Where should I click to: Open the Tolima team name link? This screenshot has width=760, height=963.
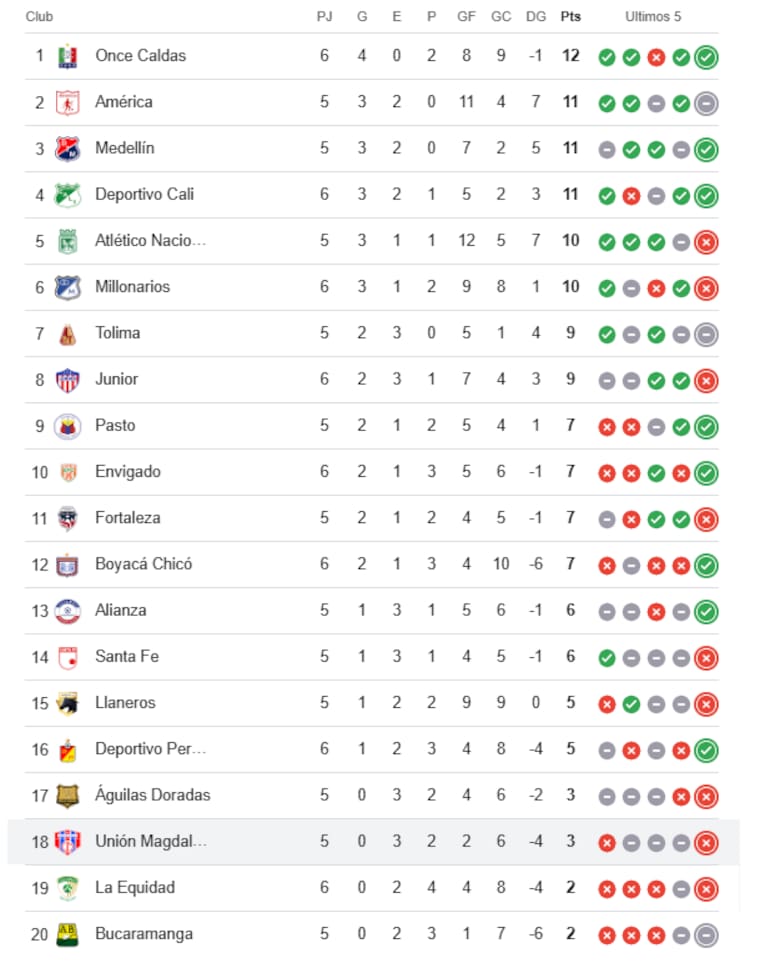pos(117,333)
